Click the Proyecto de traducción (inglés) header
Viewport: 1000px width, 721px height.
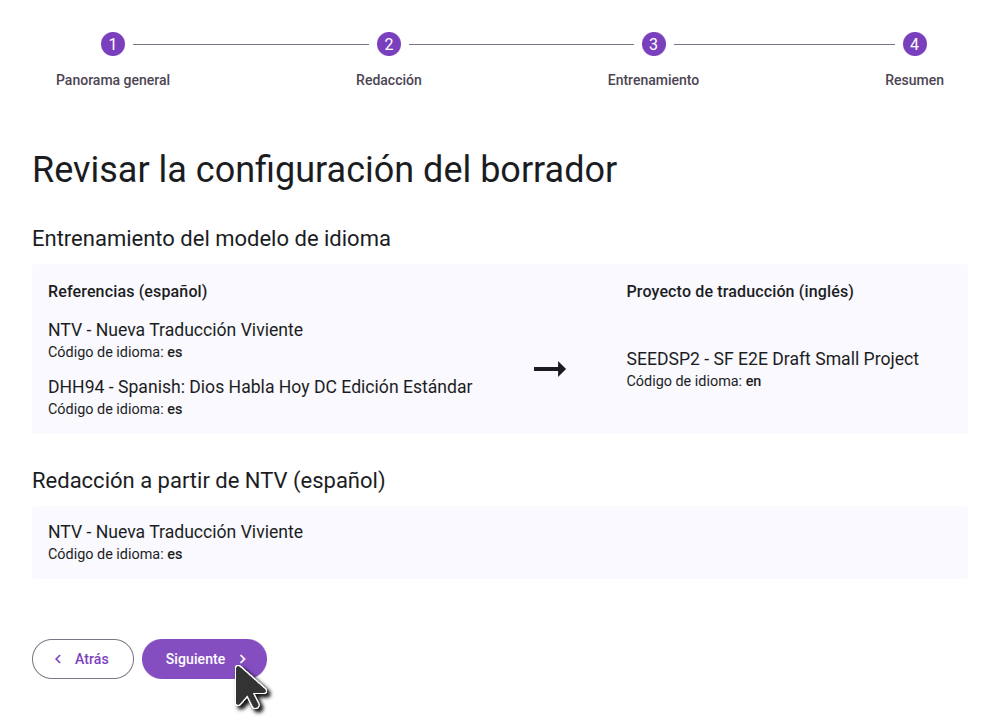point(739,292)
